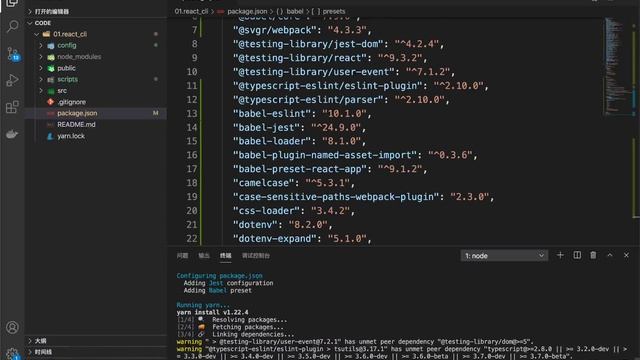The height and width of the screenshot is (360, 640).
Task: Select terminal dropdown '1: node'
Action: [504, 256]
